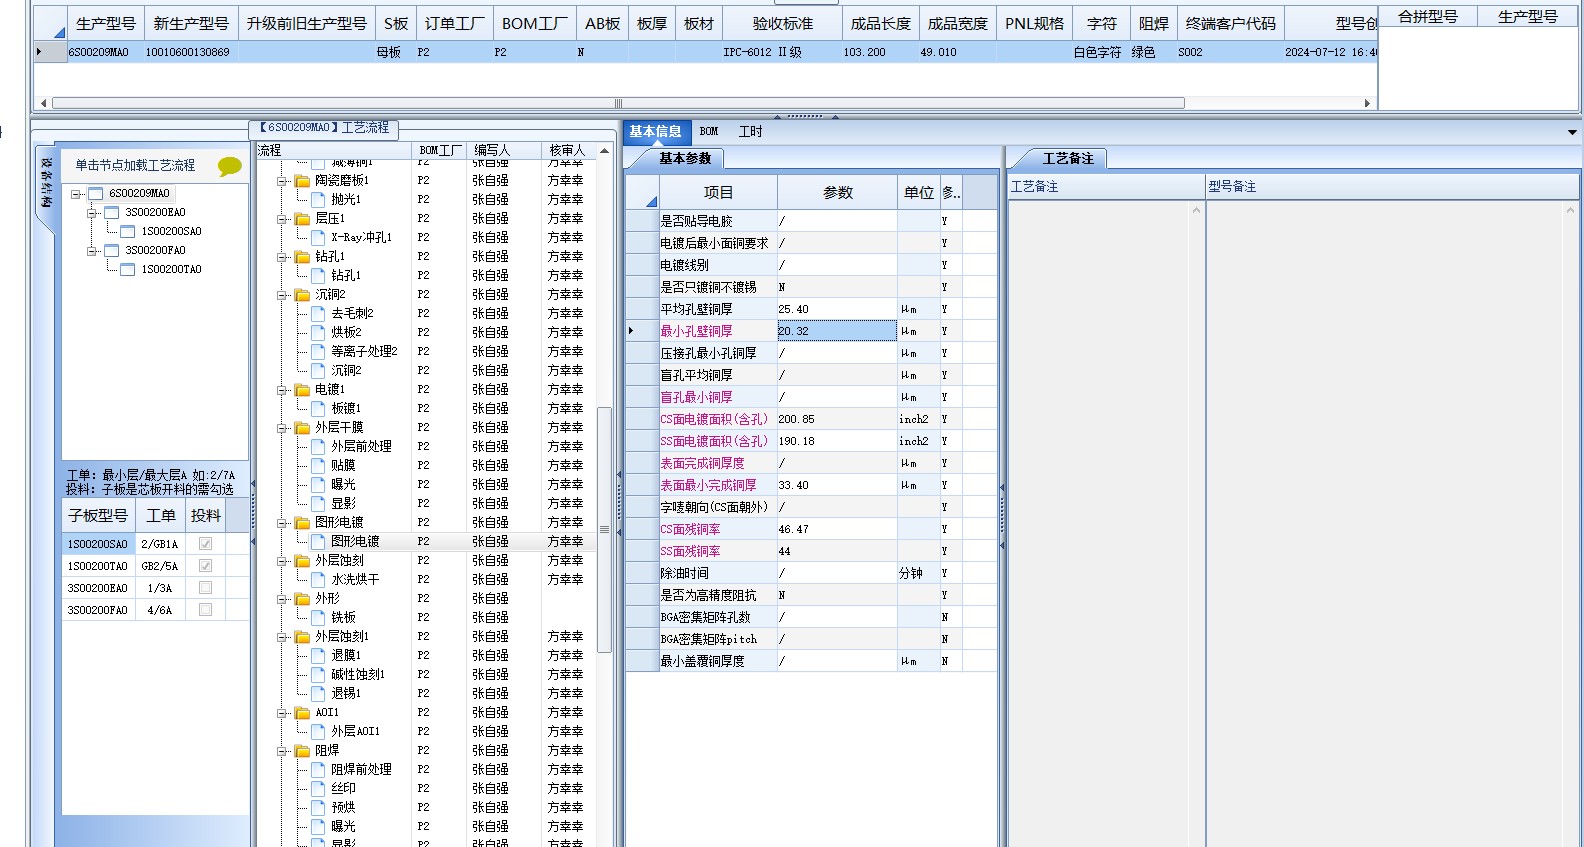Click the document icon beside 铣板
The image size is (1584, 847).
point(318,618)
